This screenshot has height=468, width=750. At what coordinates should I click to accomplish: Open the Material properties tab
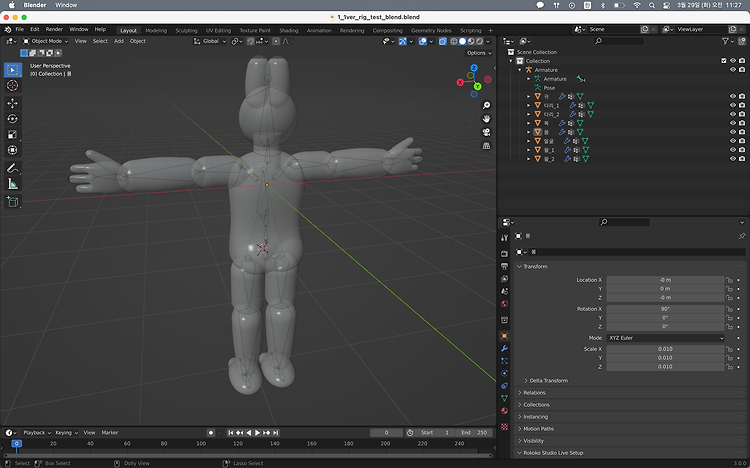[x=504, y=411]
